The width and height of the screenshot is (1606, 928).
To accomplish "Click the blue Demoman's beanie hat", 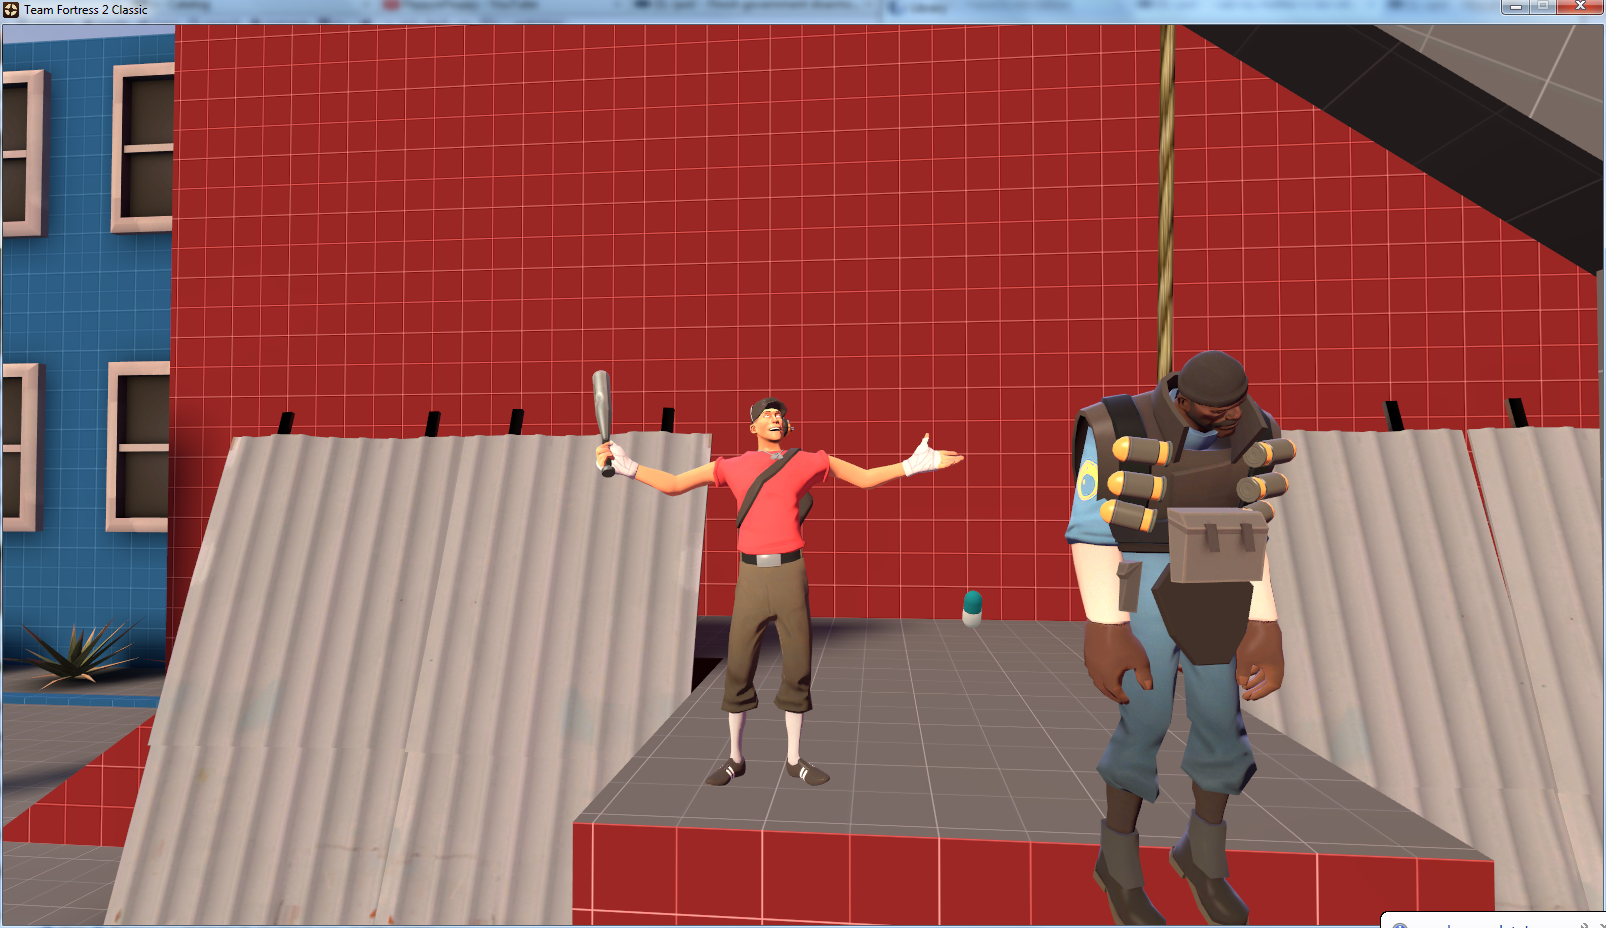I will 1213,377.
